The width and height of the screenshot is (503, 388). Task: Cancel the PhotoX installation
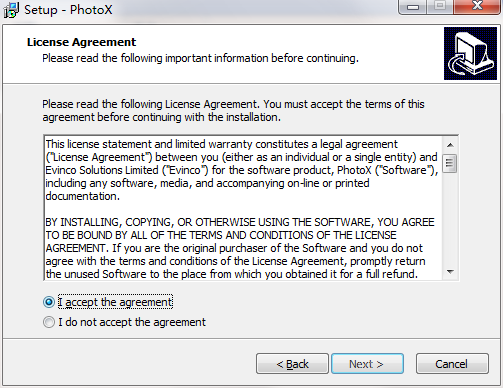[x=452, y=364]
